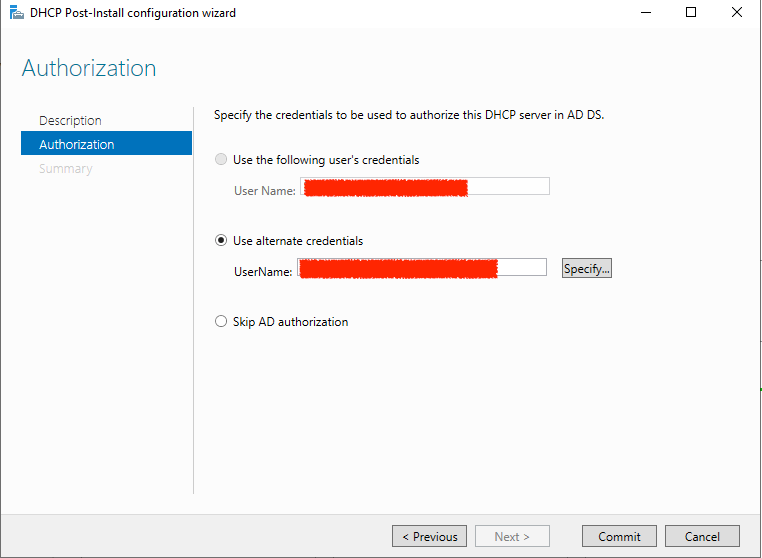Select "Use the following user's credentials" radio
The width and height of the screenshot is (762, 558).
(x=221, y=160)
